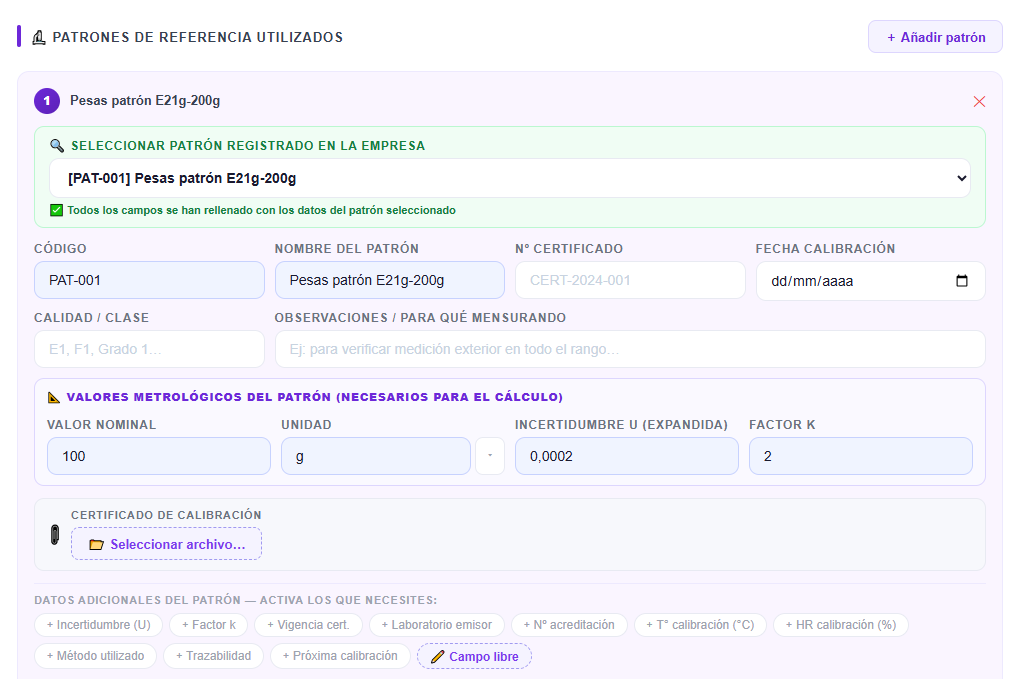The height and width of the screenshot is (679, 1012).
Task: Click the Calidad / Clase input
Action: click(x=149, y=349)
